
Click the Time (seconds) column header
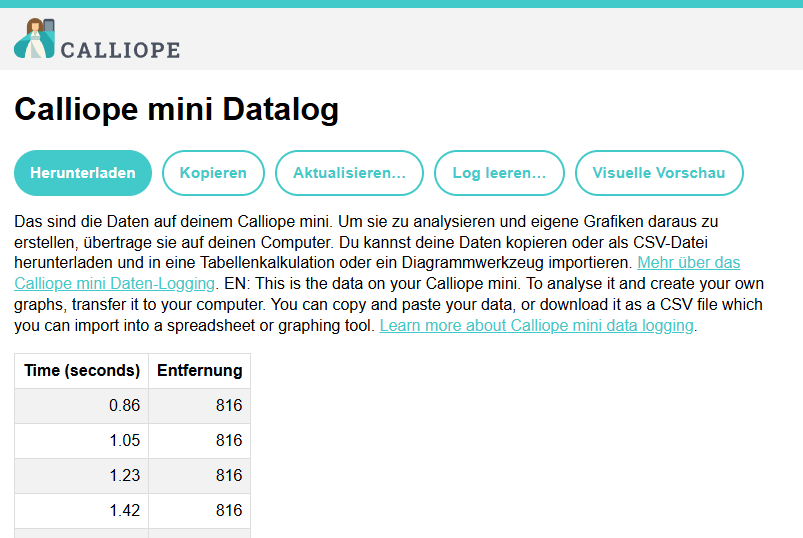pyautogui.click(x=82, y=370)
